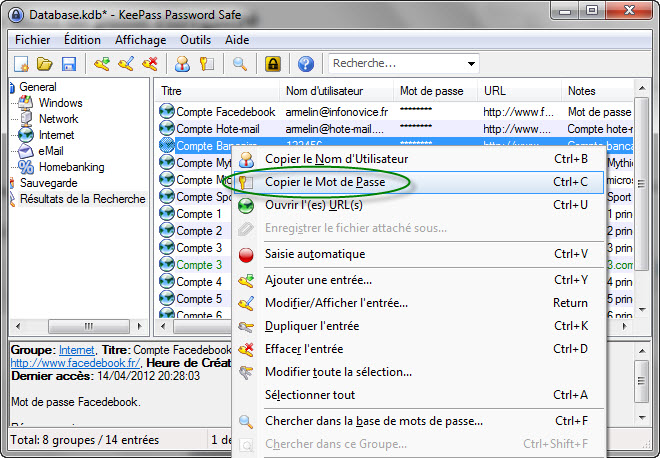Click the Add entry key toolbar icon
This screenshot has width=660, height=458.
click(101, 64)
